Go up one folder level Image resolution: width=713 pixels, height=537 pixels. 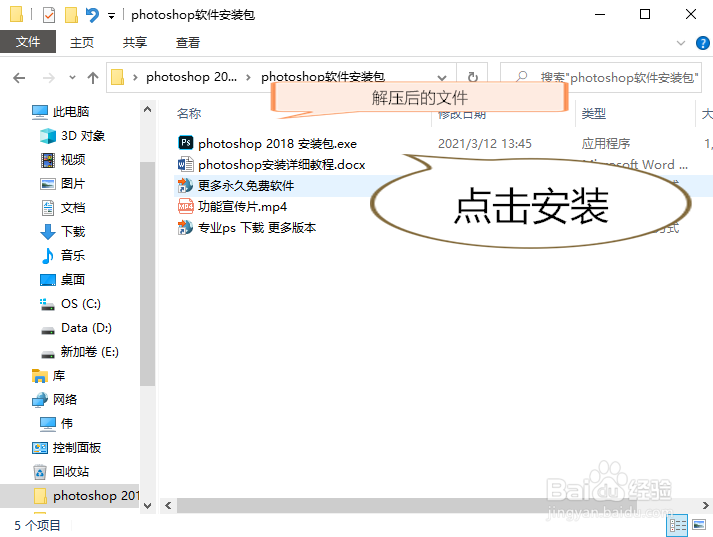pyautogui.click(x=93, y=78)
